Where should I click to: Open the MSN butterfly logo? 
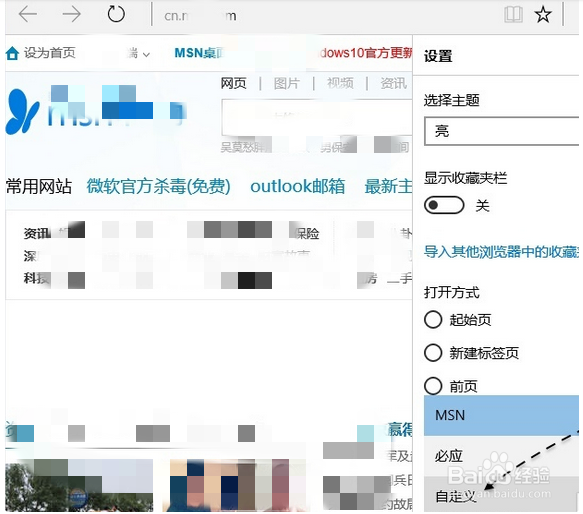pyautogui.click(x=22, y=111)
